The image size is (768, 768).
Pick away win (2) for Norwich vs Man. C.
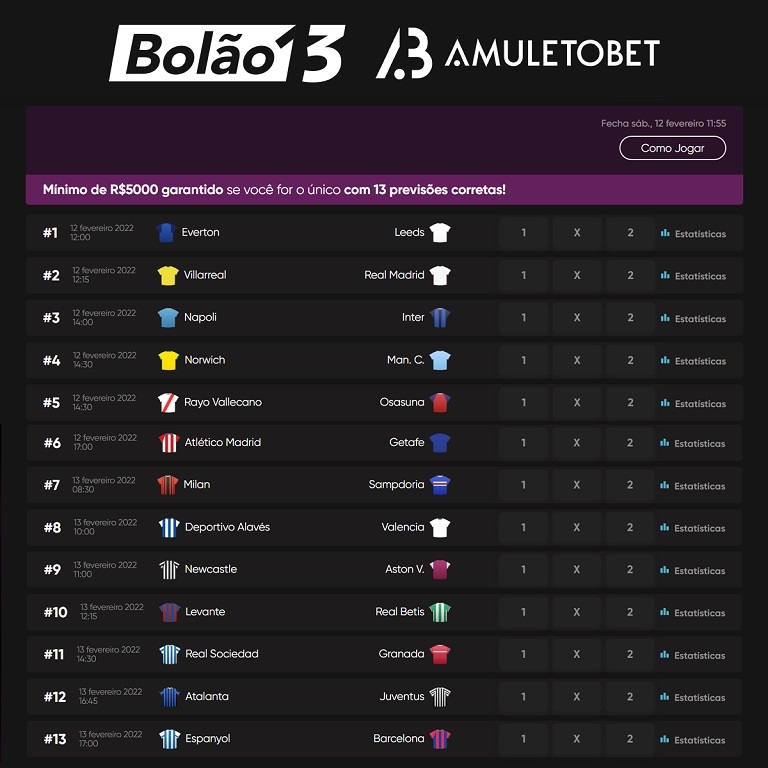pyautogui.click(x=630, y=360)
